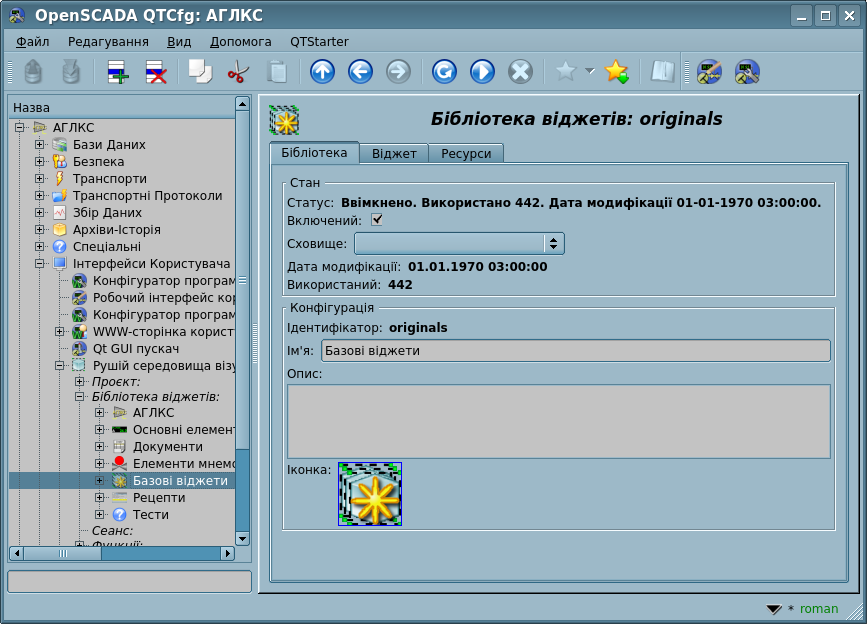
Task: Click the tree's vertical scrollbar up arrow
Action: pyautogui.click(x=242, y=103)
